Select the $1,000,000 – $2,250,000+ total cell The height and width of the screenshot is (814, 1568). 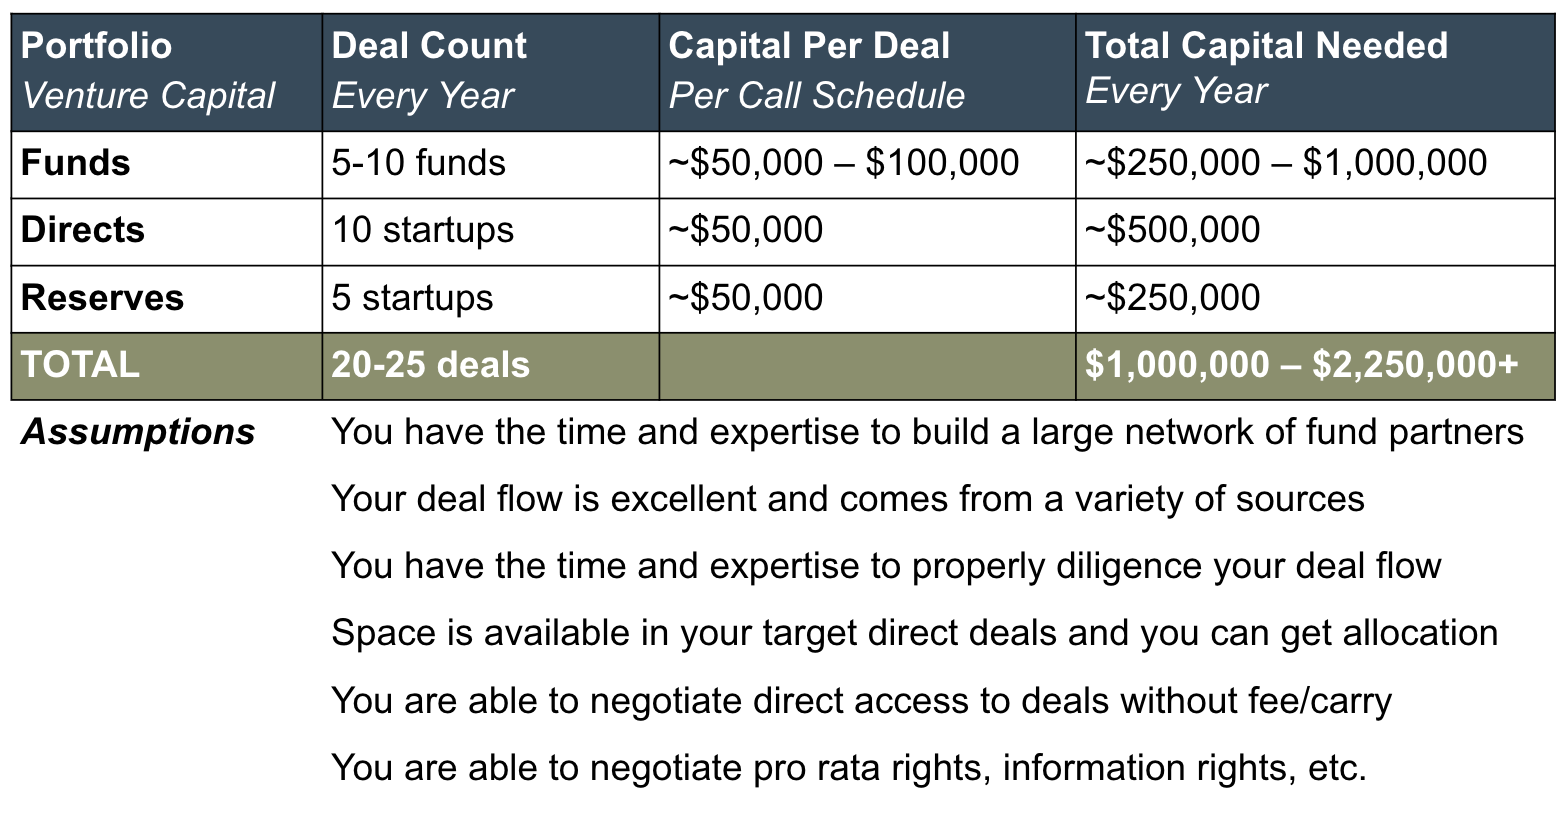(1315, 366)
